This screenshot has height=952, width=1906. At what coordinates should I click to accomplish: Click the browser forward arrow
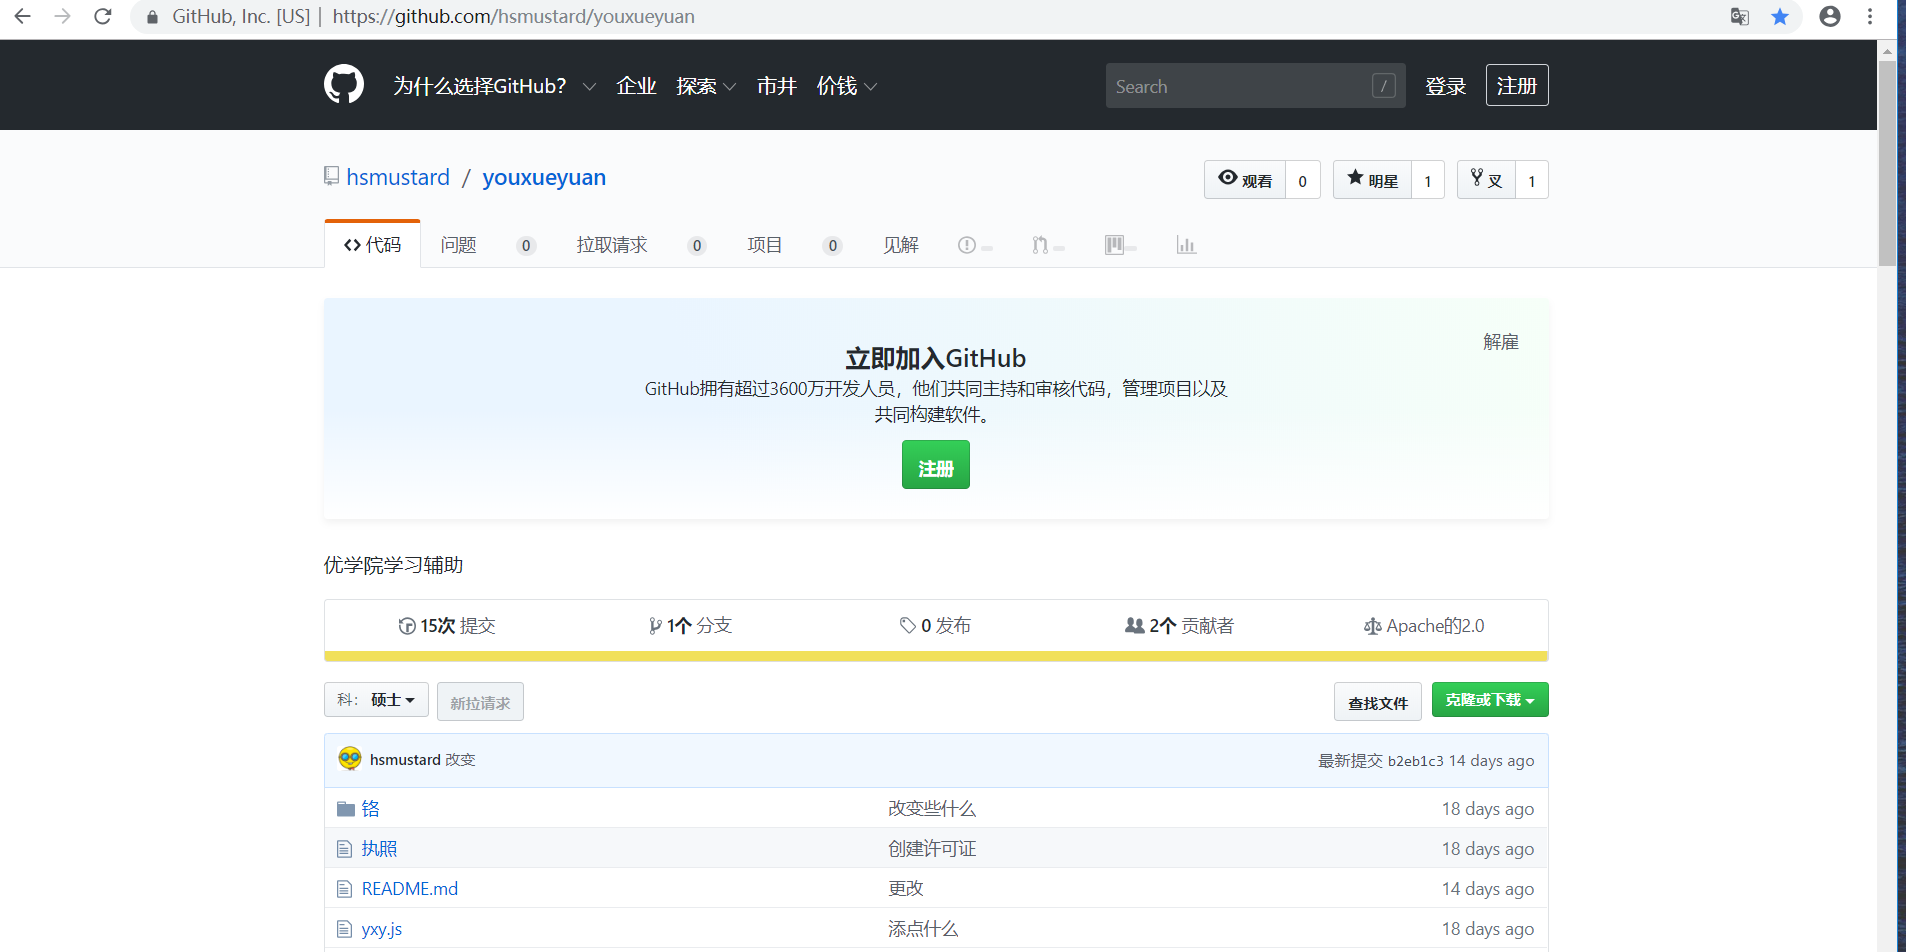[x=62, y=17]
